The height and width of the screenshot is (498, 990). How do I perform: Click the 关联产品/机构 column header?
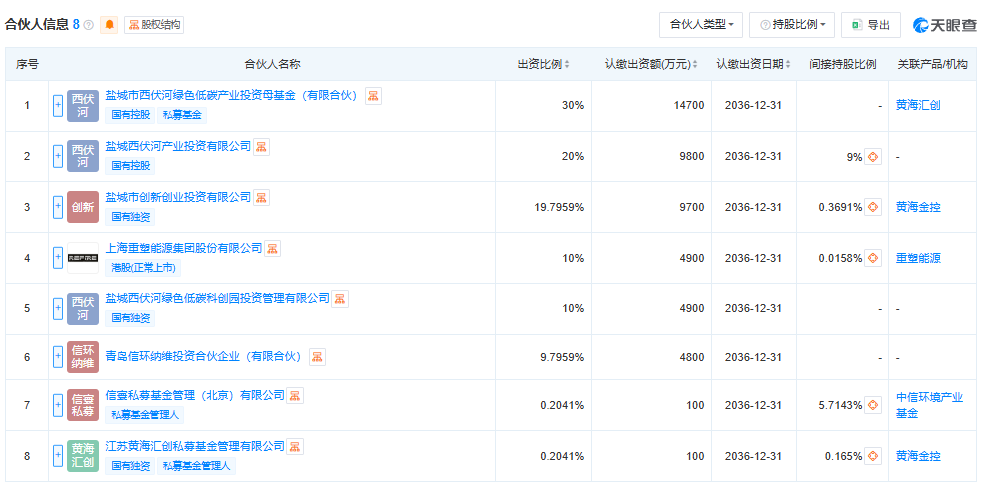click(x=932, y=64)
